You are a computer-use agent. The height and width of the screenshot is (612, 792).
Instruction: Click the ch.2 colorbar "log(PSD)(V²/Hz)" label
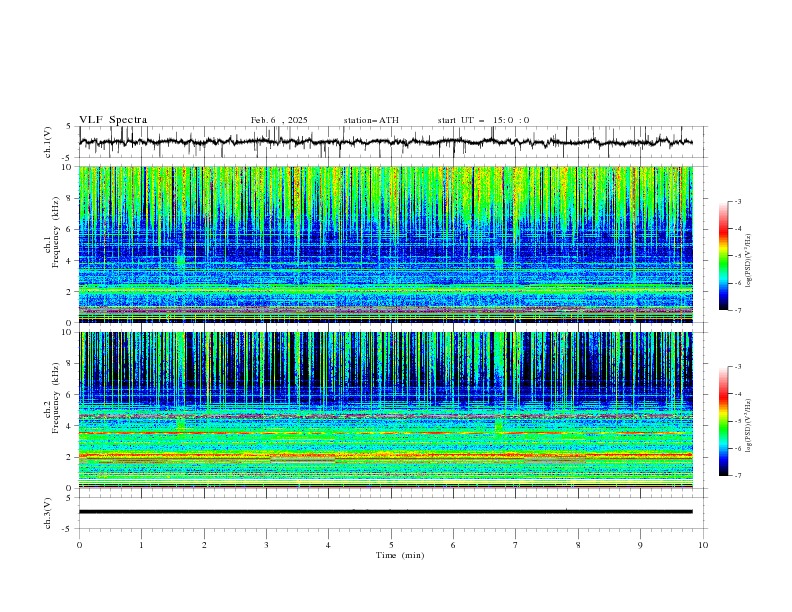[x=749, y=426]
